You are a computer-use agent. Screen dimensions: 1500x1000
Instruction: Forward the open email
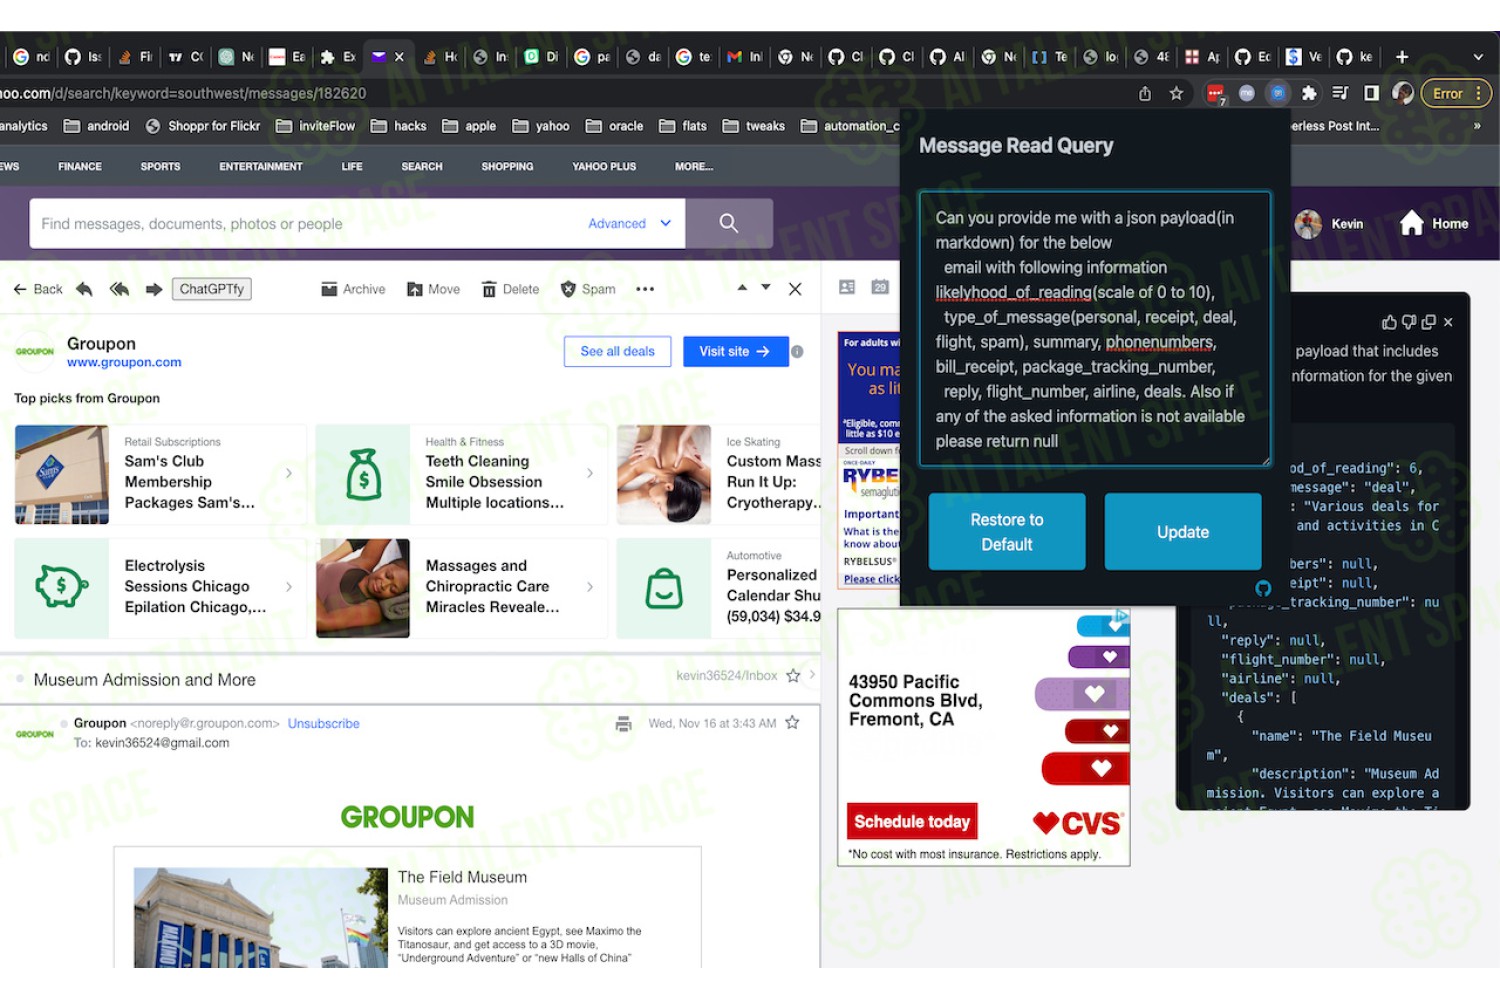[x=153, y=289]
